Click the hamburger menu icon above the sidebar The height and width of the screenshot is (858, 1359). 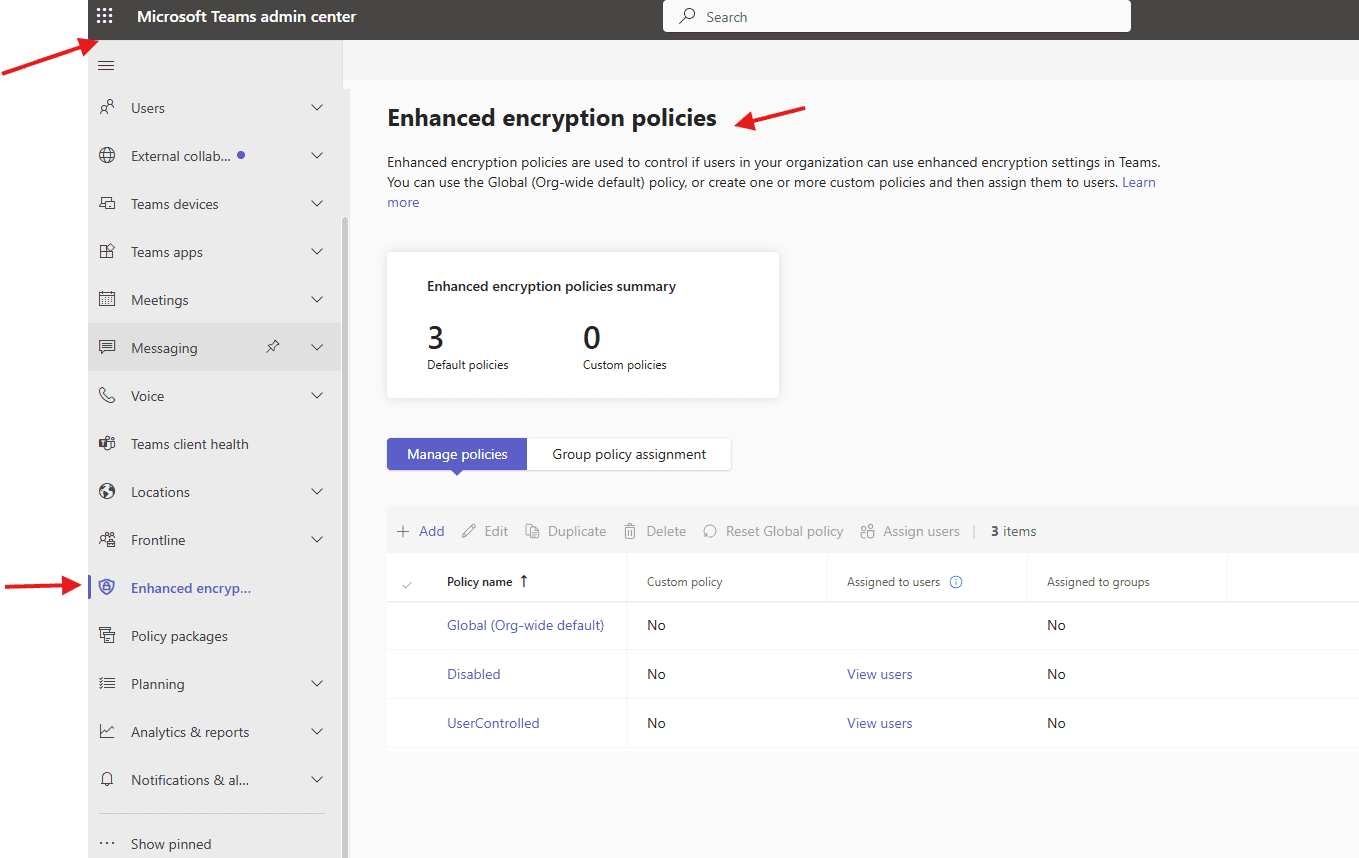tap(106, 64)
